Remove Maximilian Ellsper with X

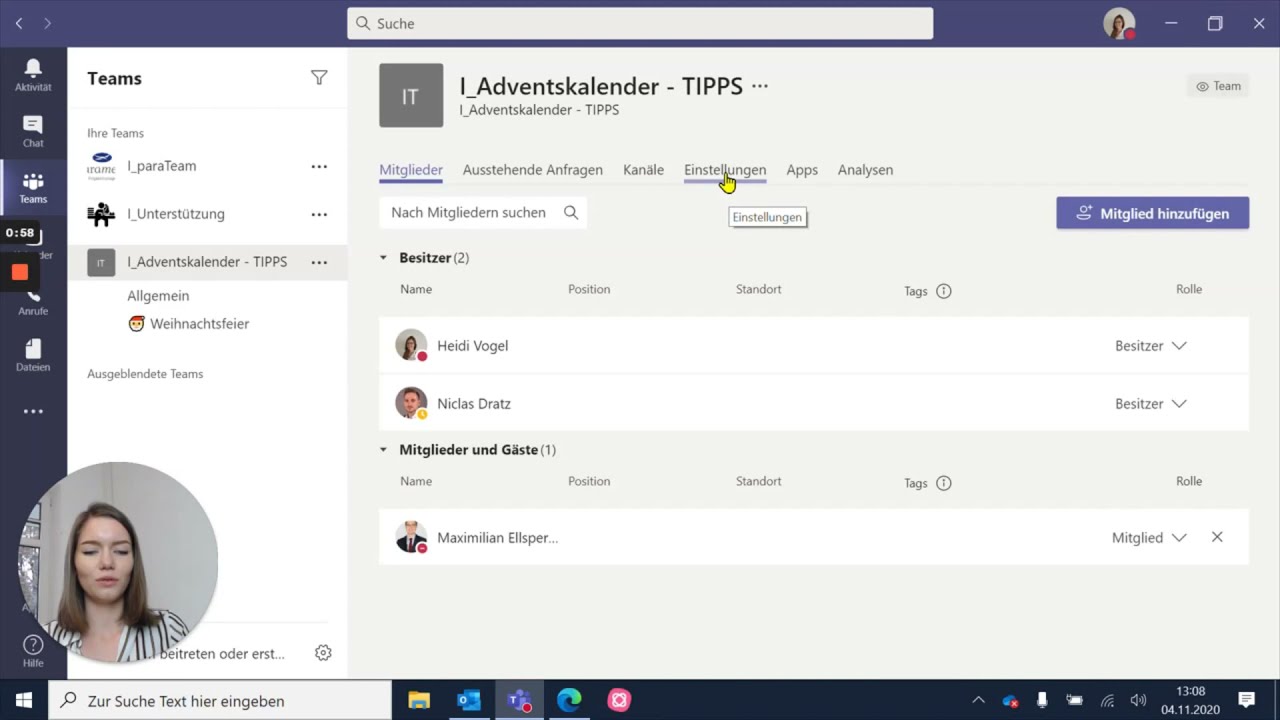(x=1217, y=537)
